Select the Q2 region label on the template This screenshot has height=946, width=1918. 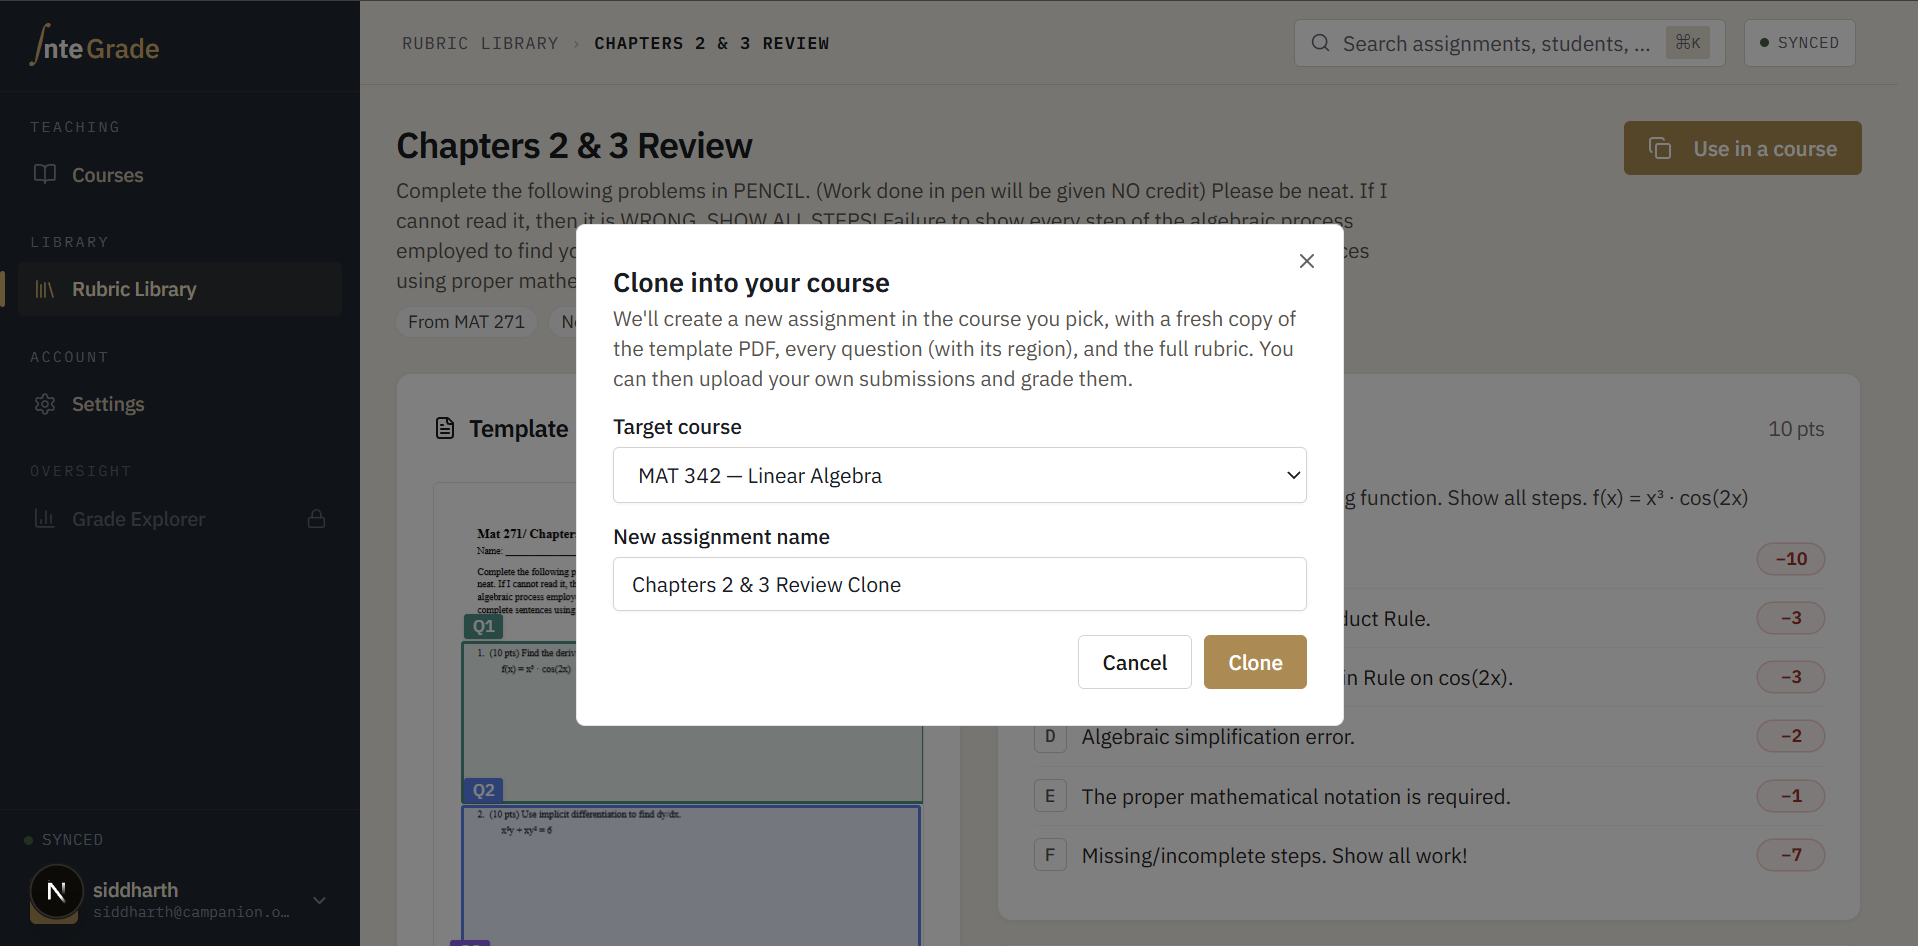point(483,790)
